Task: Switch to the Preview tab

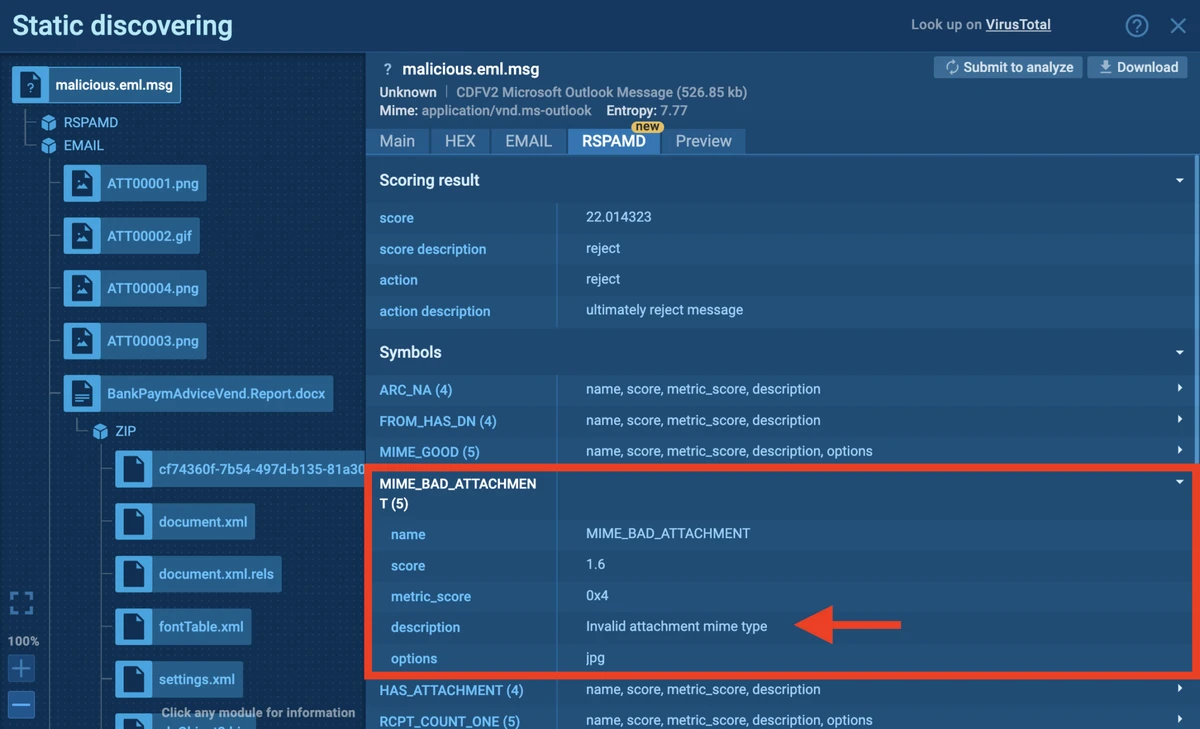Action: (x=703, y=141)
